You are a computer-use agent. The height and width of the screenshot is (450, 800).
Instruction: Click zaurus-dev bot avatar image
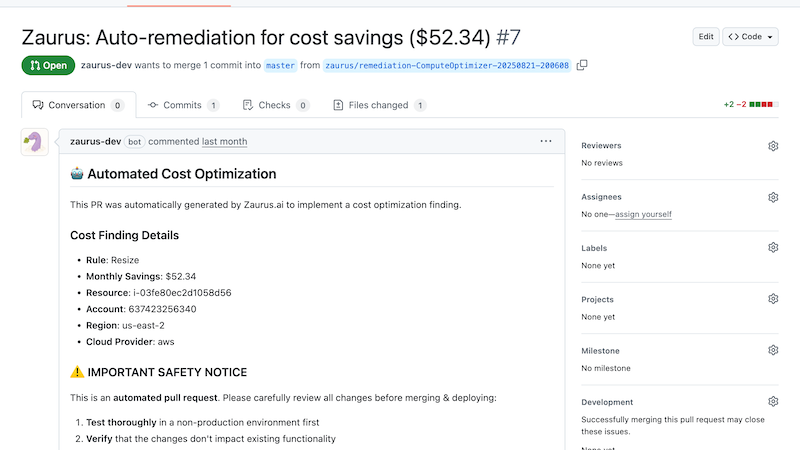click(x=34, y=142)
